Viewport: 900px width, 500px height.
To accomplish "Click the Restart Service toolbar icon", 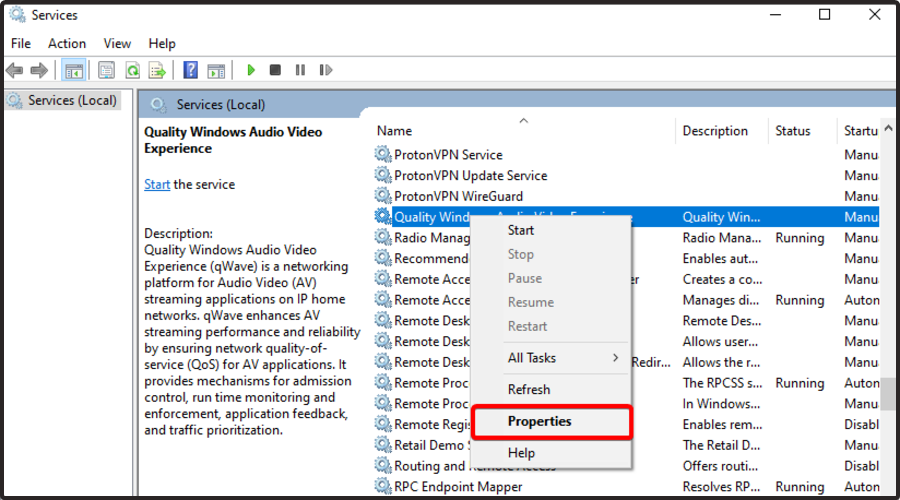I will [x=325, y=70].
